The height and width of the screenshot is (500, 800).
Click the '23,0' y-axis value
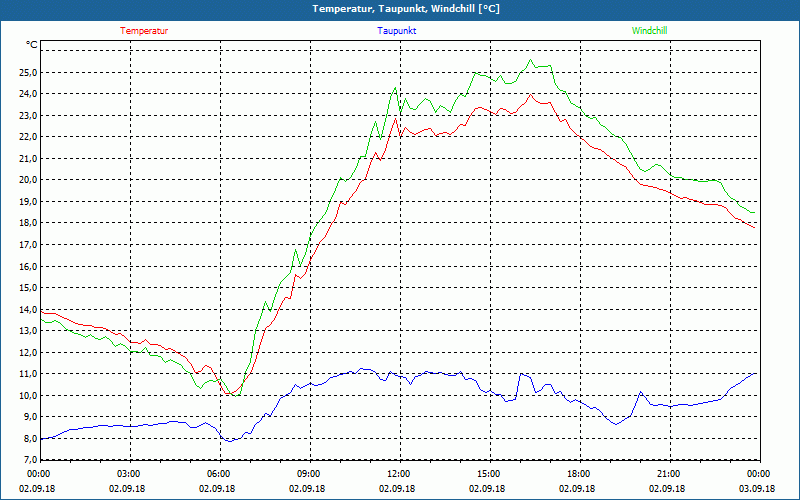(x=29, y=116)
